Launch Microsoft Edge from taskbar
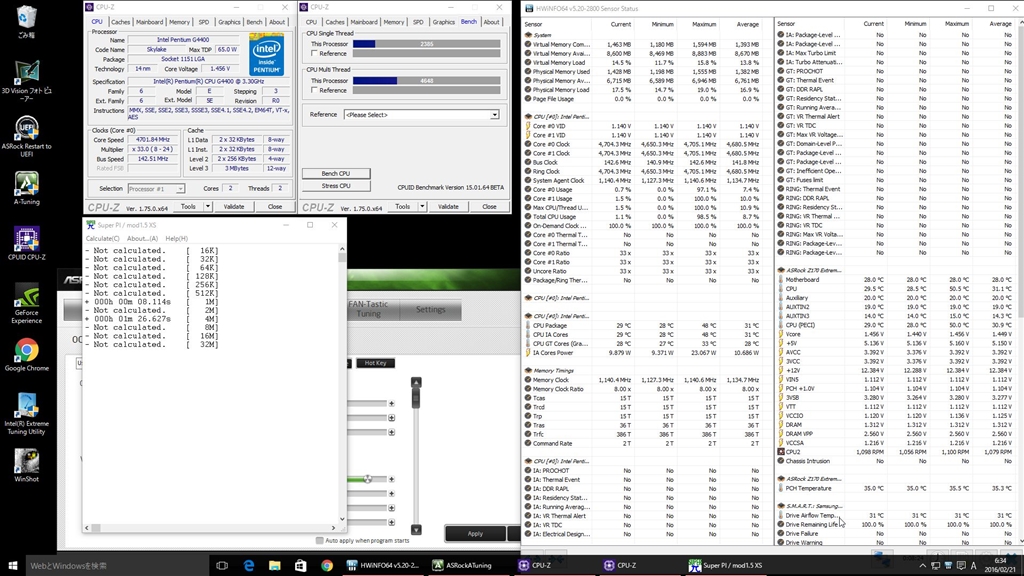Viewport: 1024px width, 576px height. click(x=249, y=566)
